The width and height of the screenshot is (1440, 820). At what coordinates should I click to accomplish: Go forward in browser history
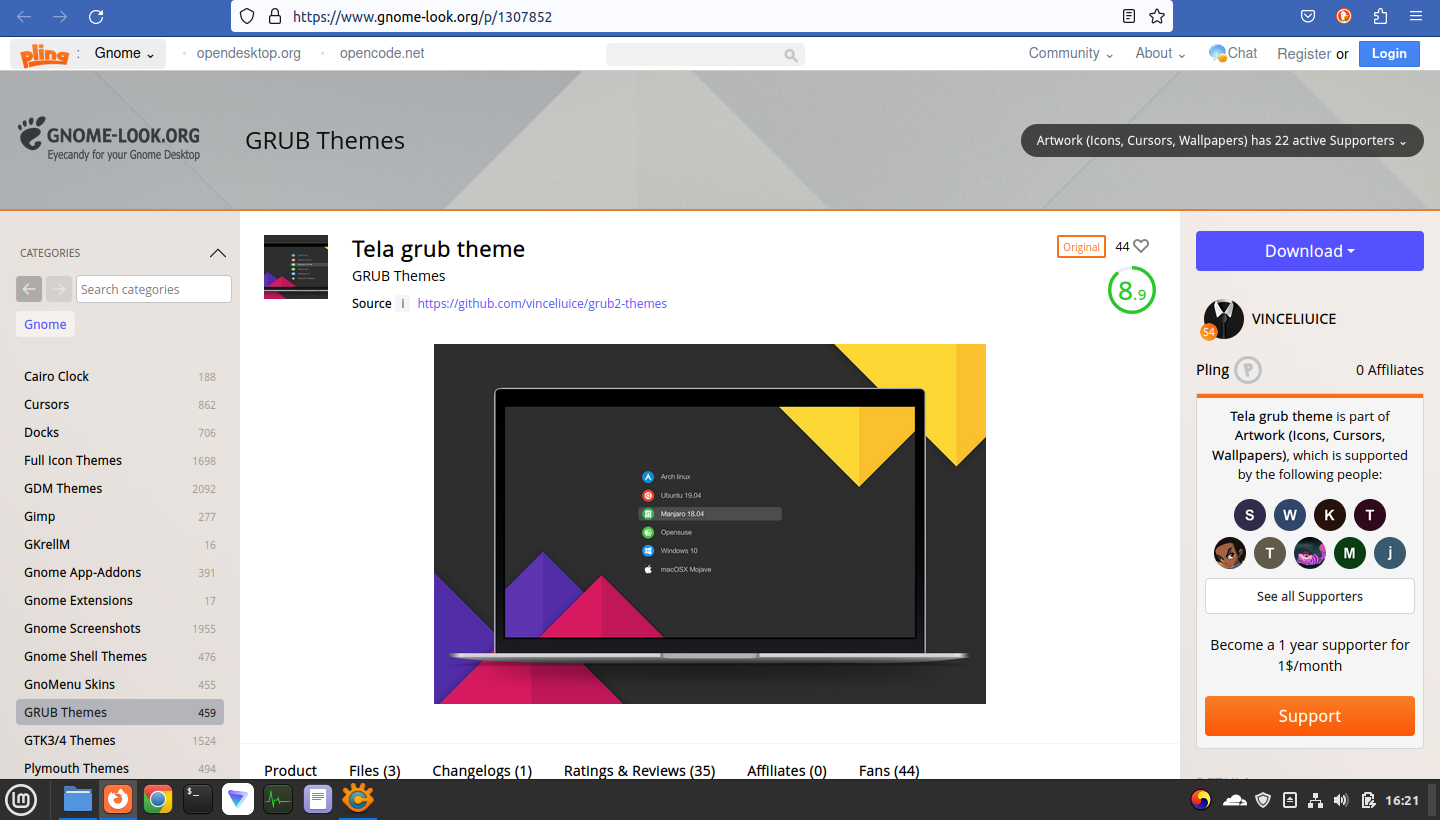click(60, 16)
